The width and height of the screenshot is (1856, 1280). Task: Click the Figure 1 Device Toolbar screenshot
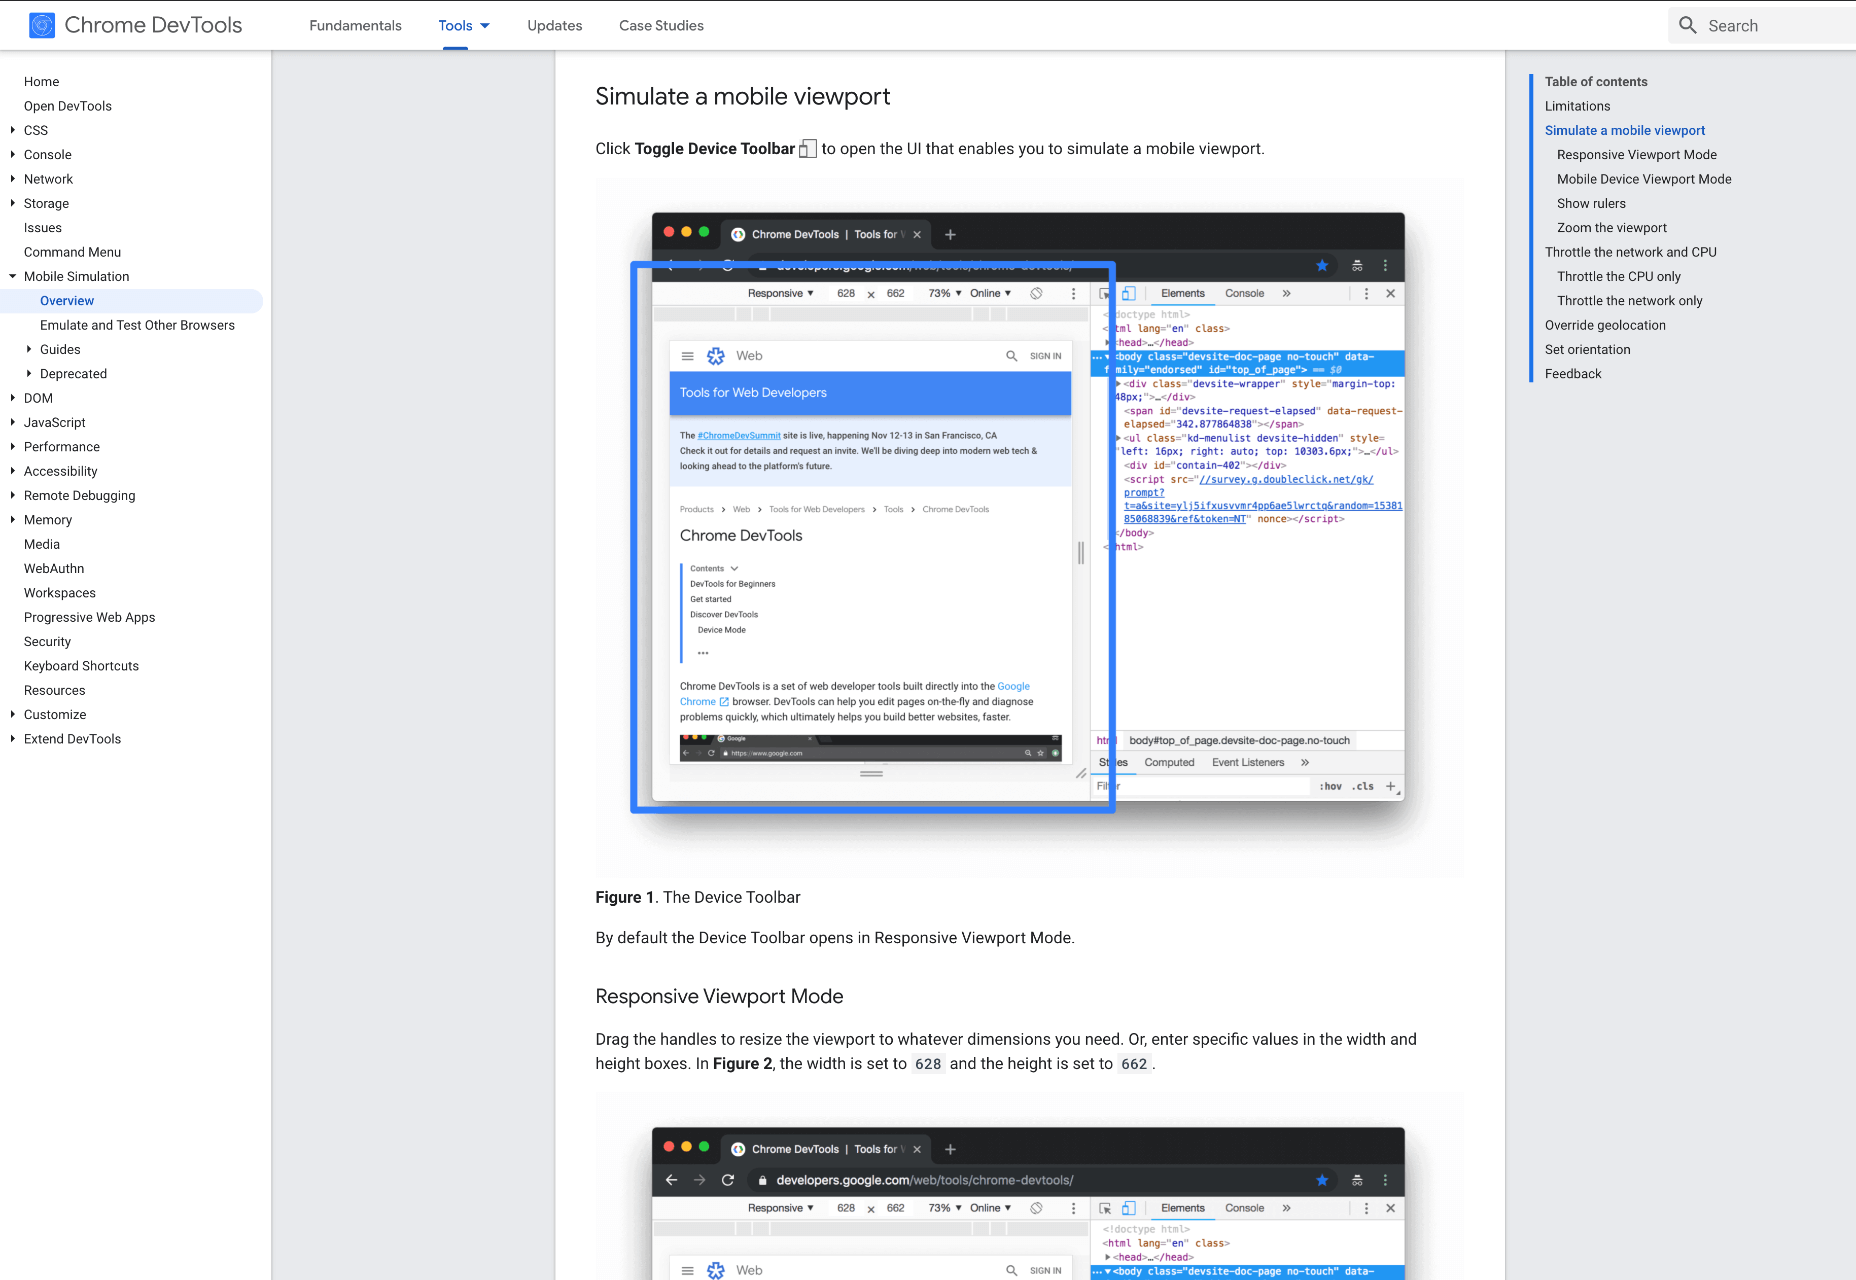click(x=1029, y=527)
